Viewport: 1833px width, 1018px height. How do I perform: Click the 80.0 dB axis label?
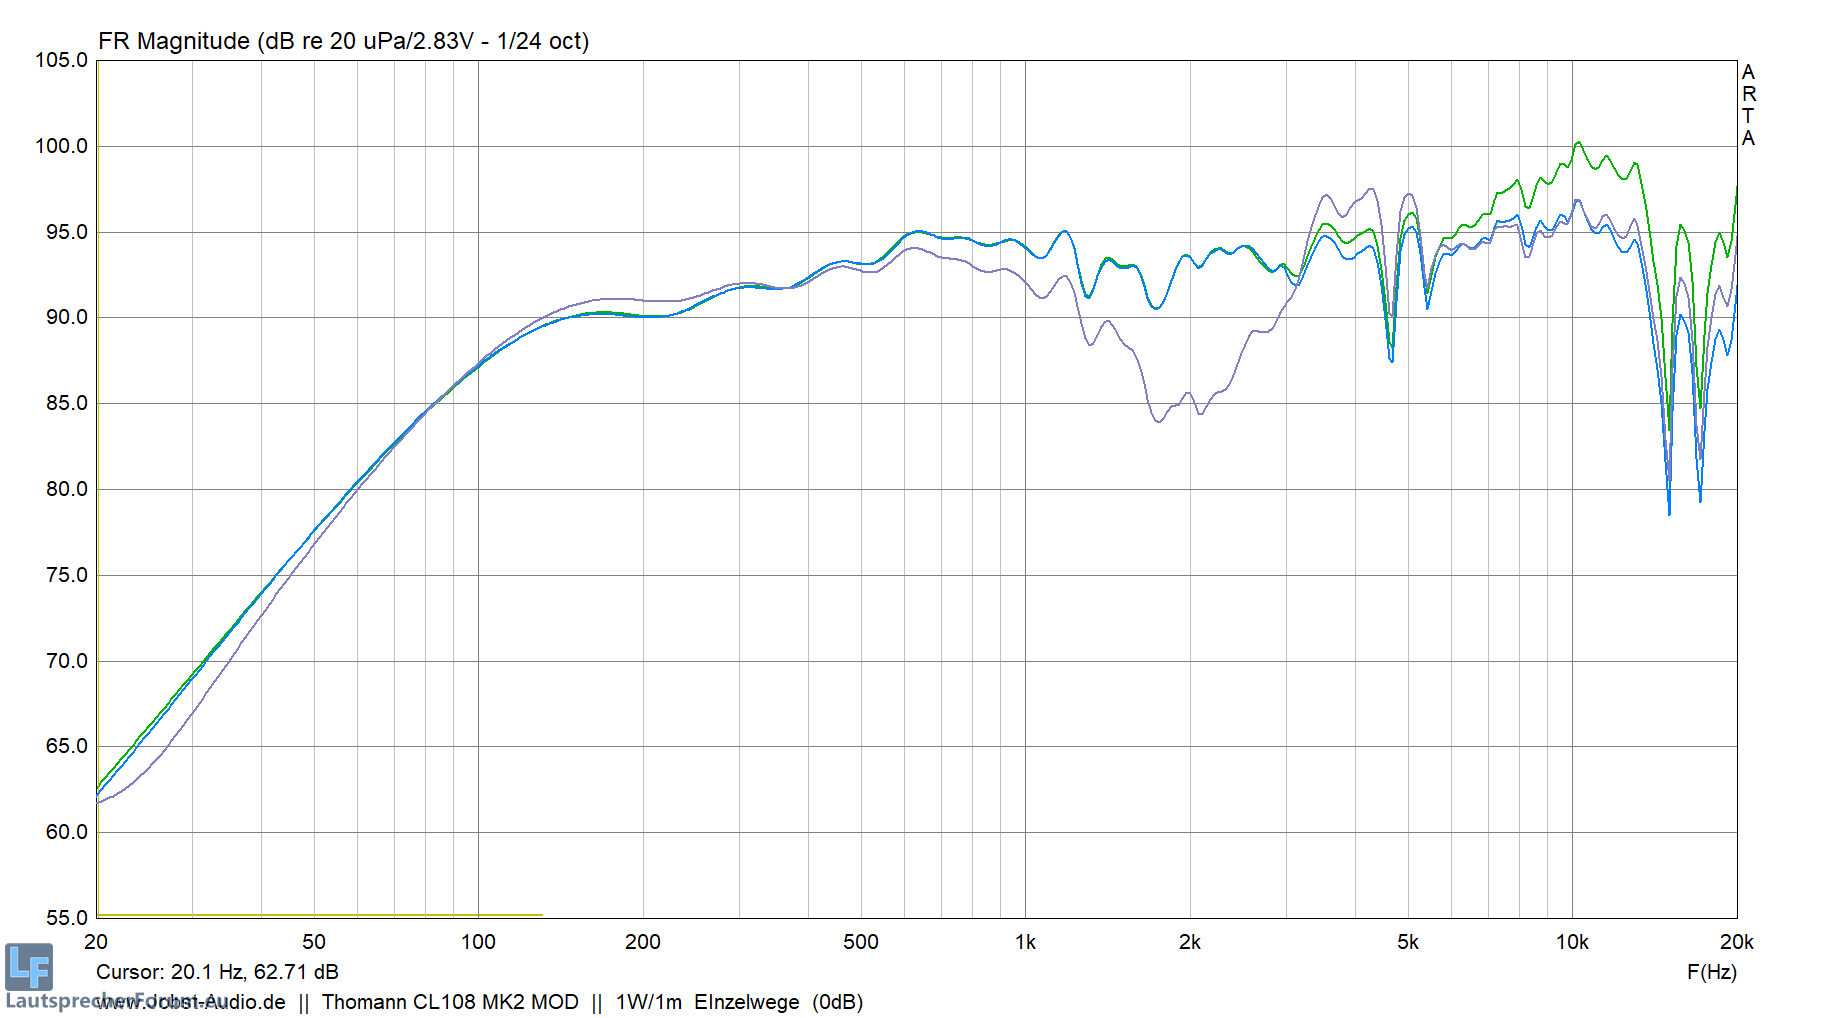[66, 489]
